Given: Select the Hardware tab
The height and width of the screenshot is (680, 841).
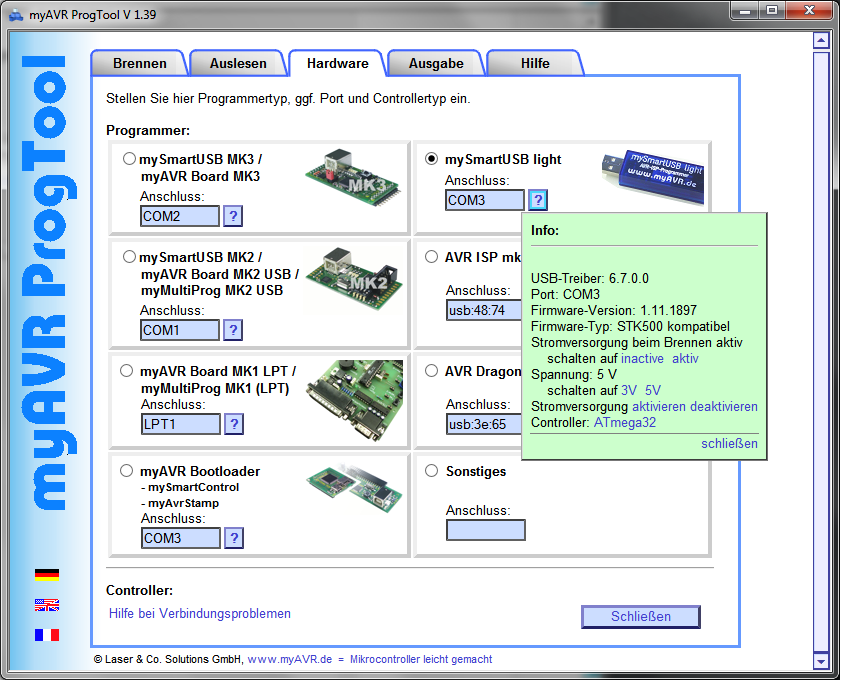Looking at the screenshot, I should (x=338, y=63).
